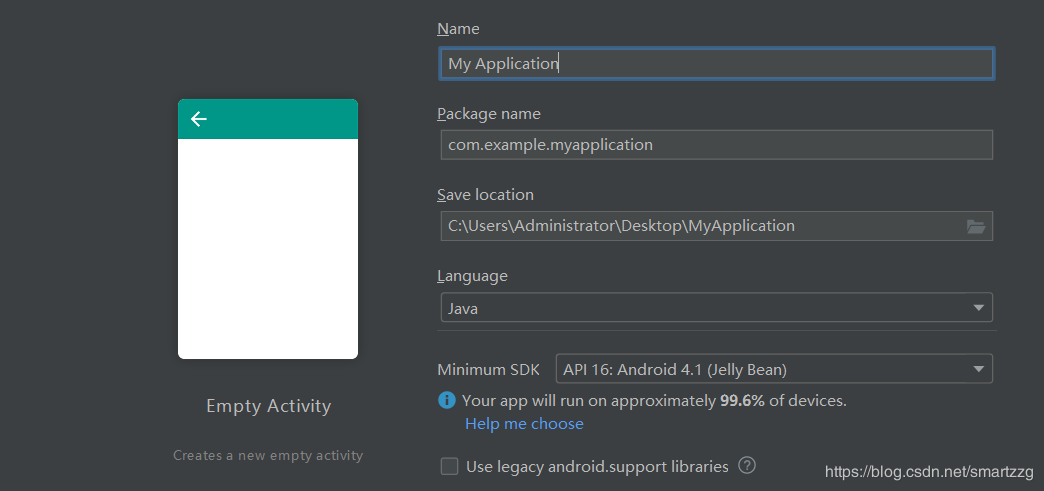Open the Language dropdown showing Java
This screenshot has height=491, width=1044.
716,308
